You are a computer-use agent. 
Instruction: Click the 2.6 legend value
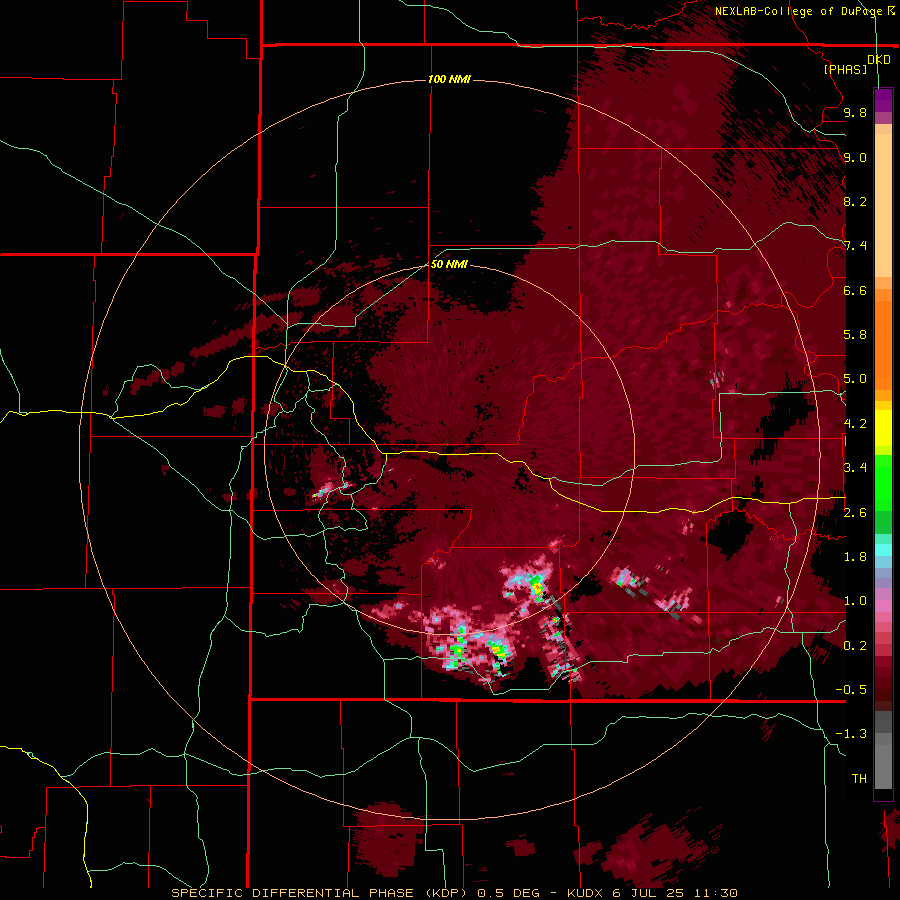pos(855,513)
